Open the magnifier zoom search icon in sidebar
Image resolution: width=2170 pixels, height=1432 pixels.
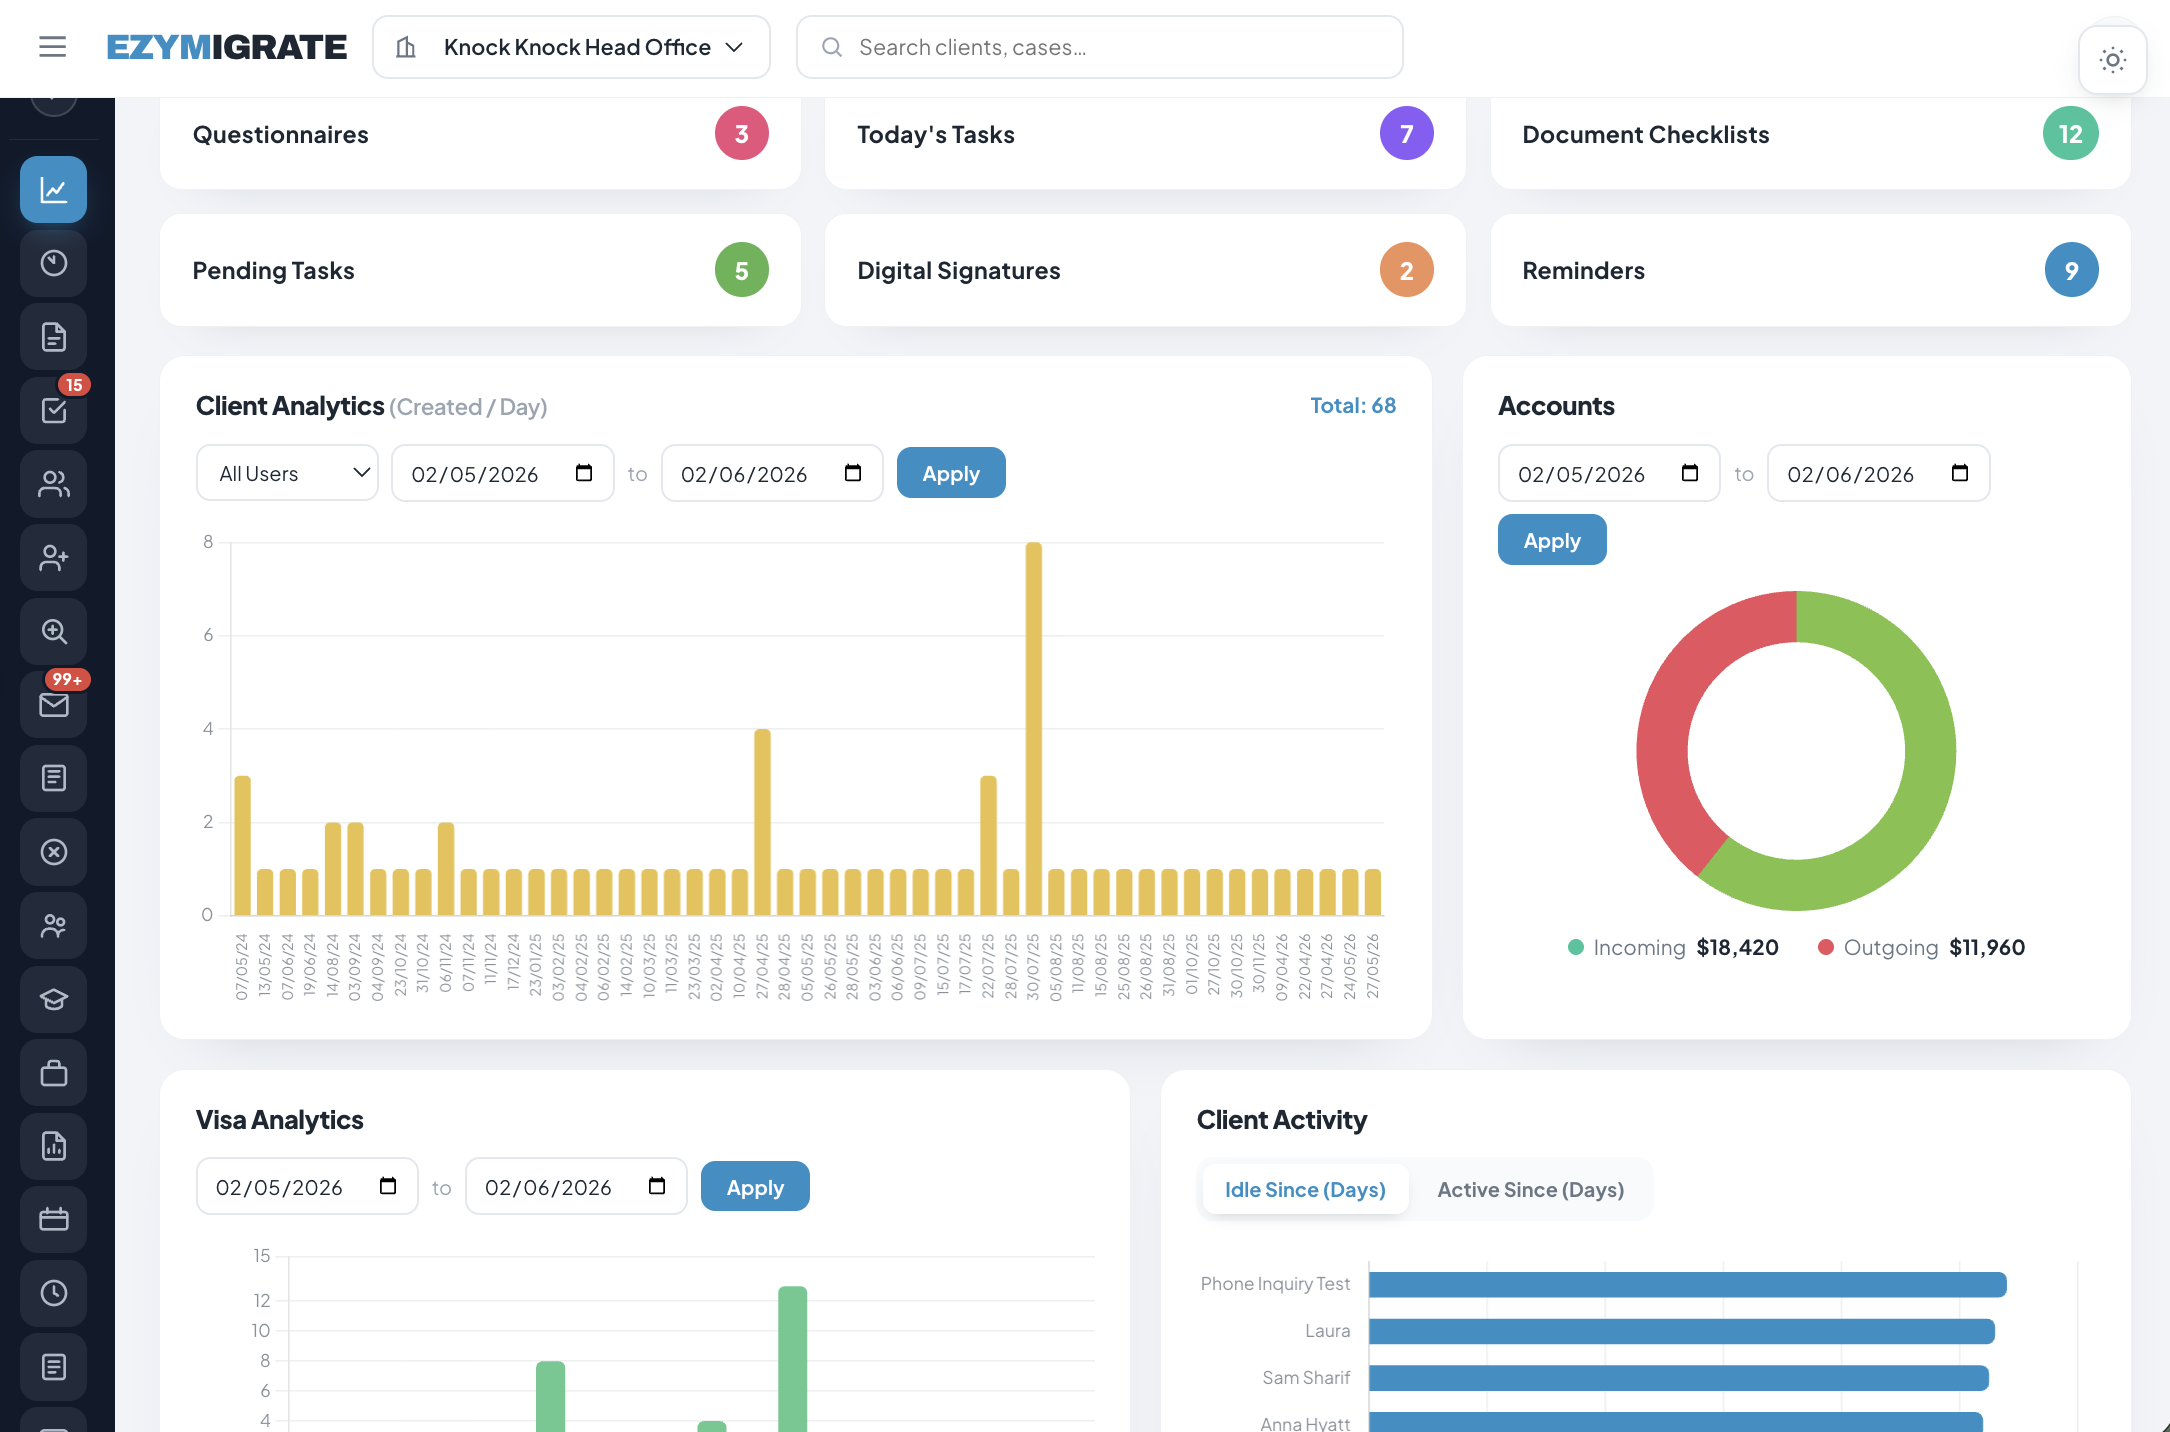pyautogui.click(x=54, y=631)
